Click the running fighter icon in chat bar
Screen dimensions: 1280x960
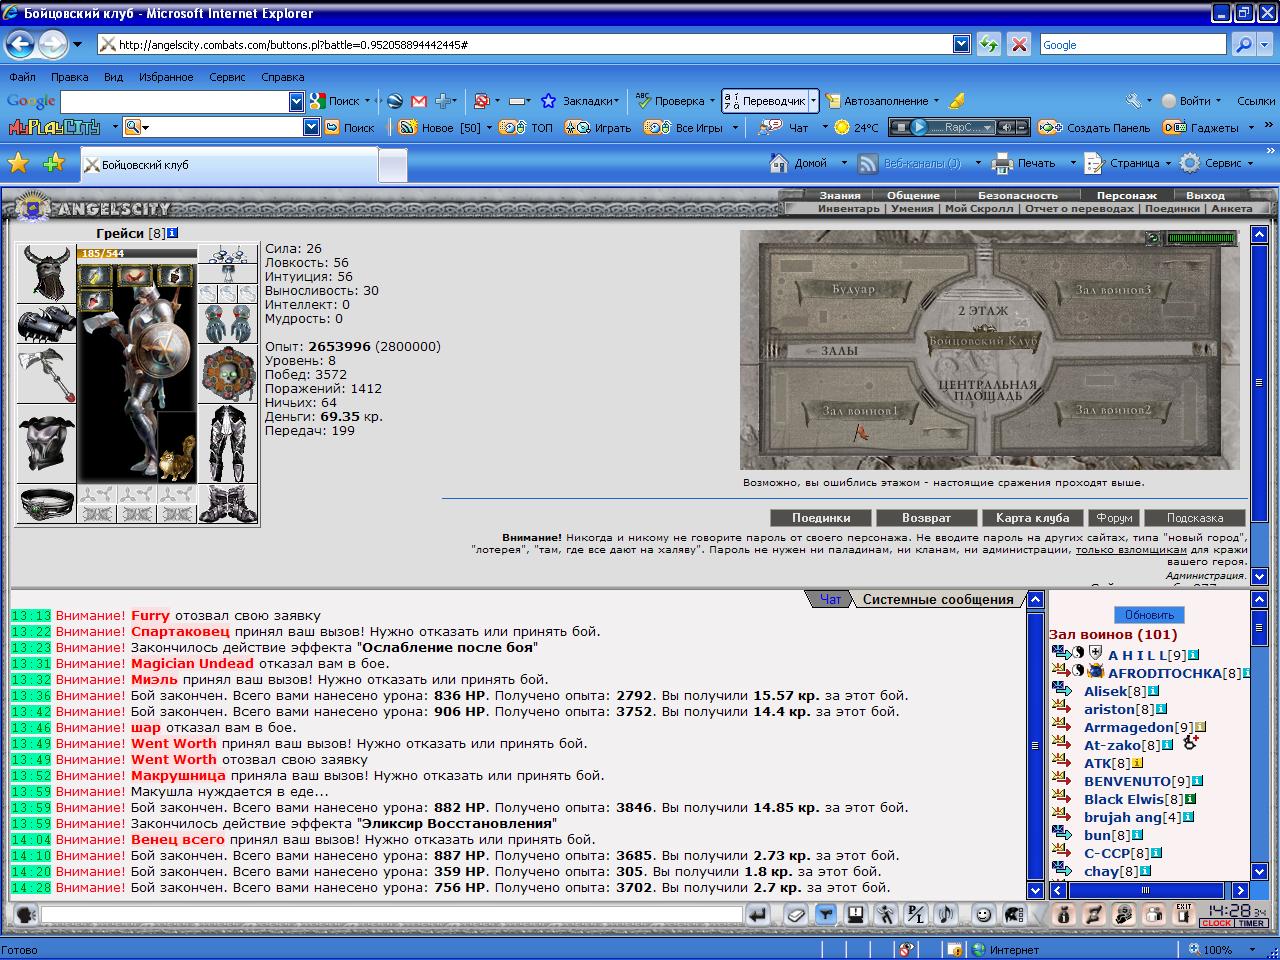(x=885, y=914)
